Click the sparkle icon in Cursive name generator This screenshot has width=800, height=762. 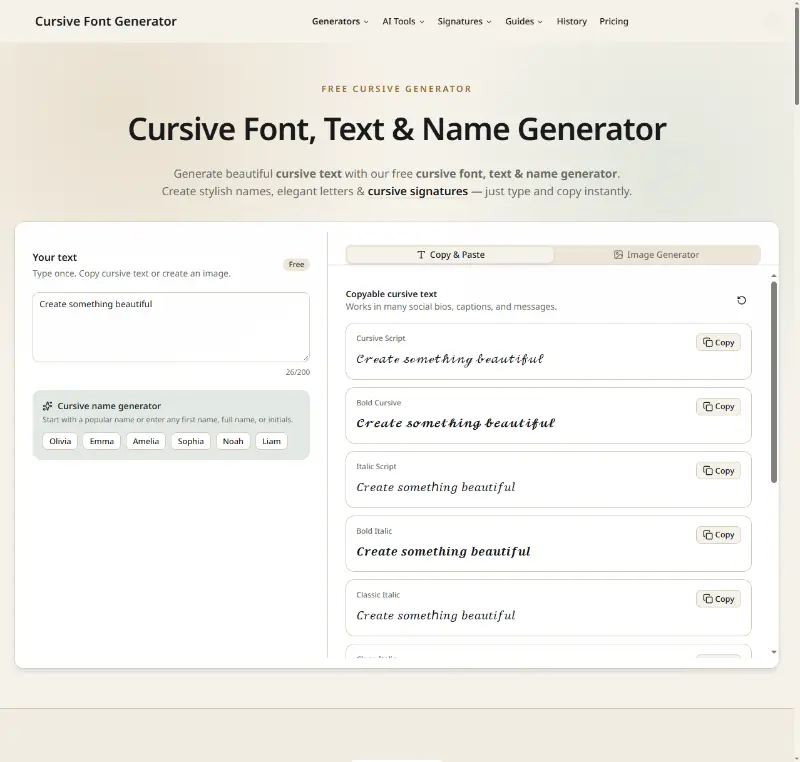[47, 406]
